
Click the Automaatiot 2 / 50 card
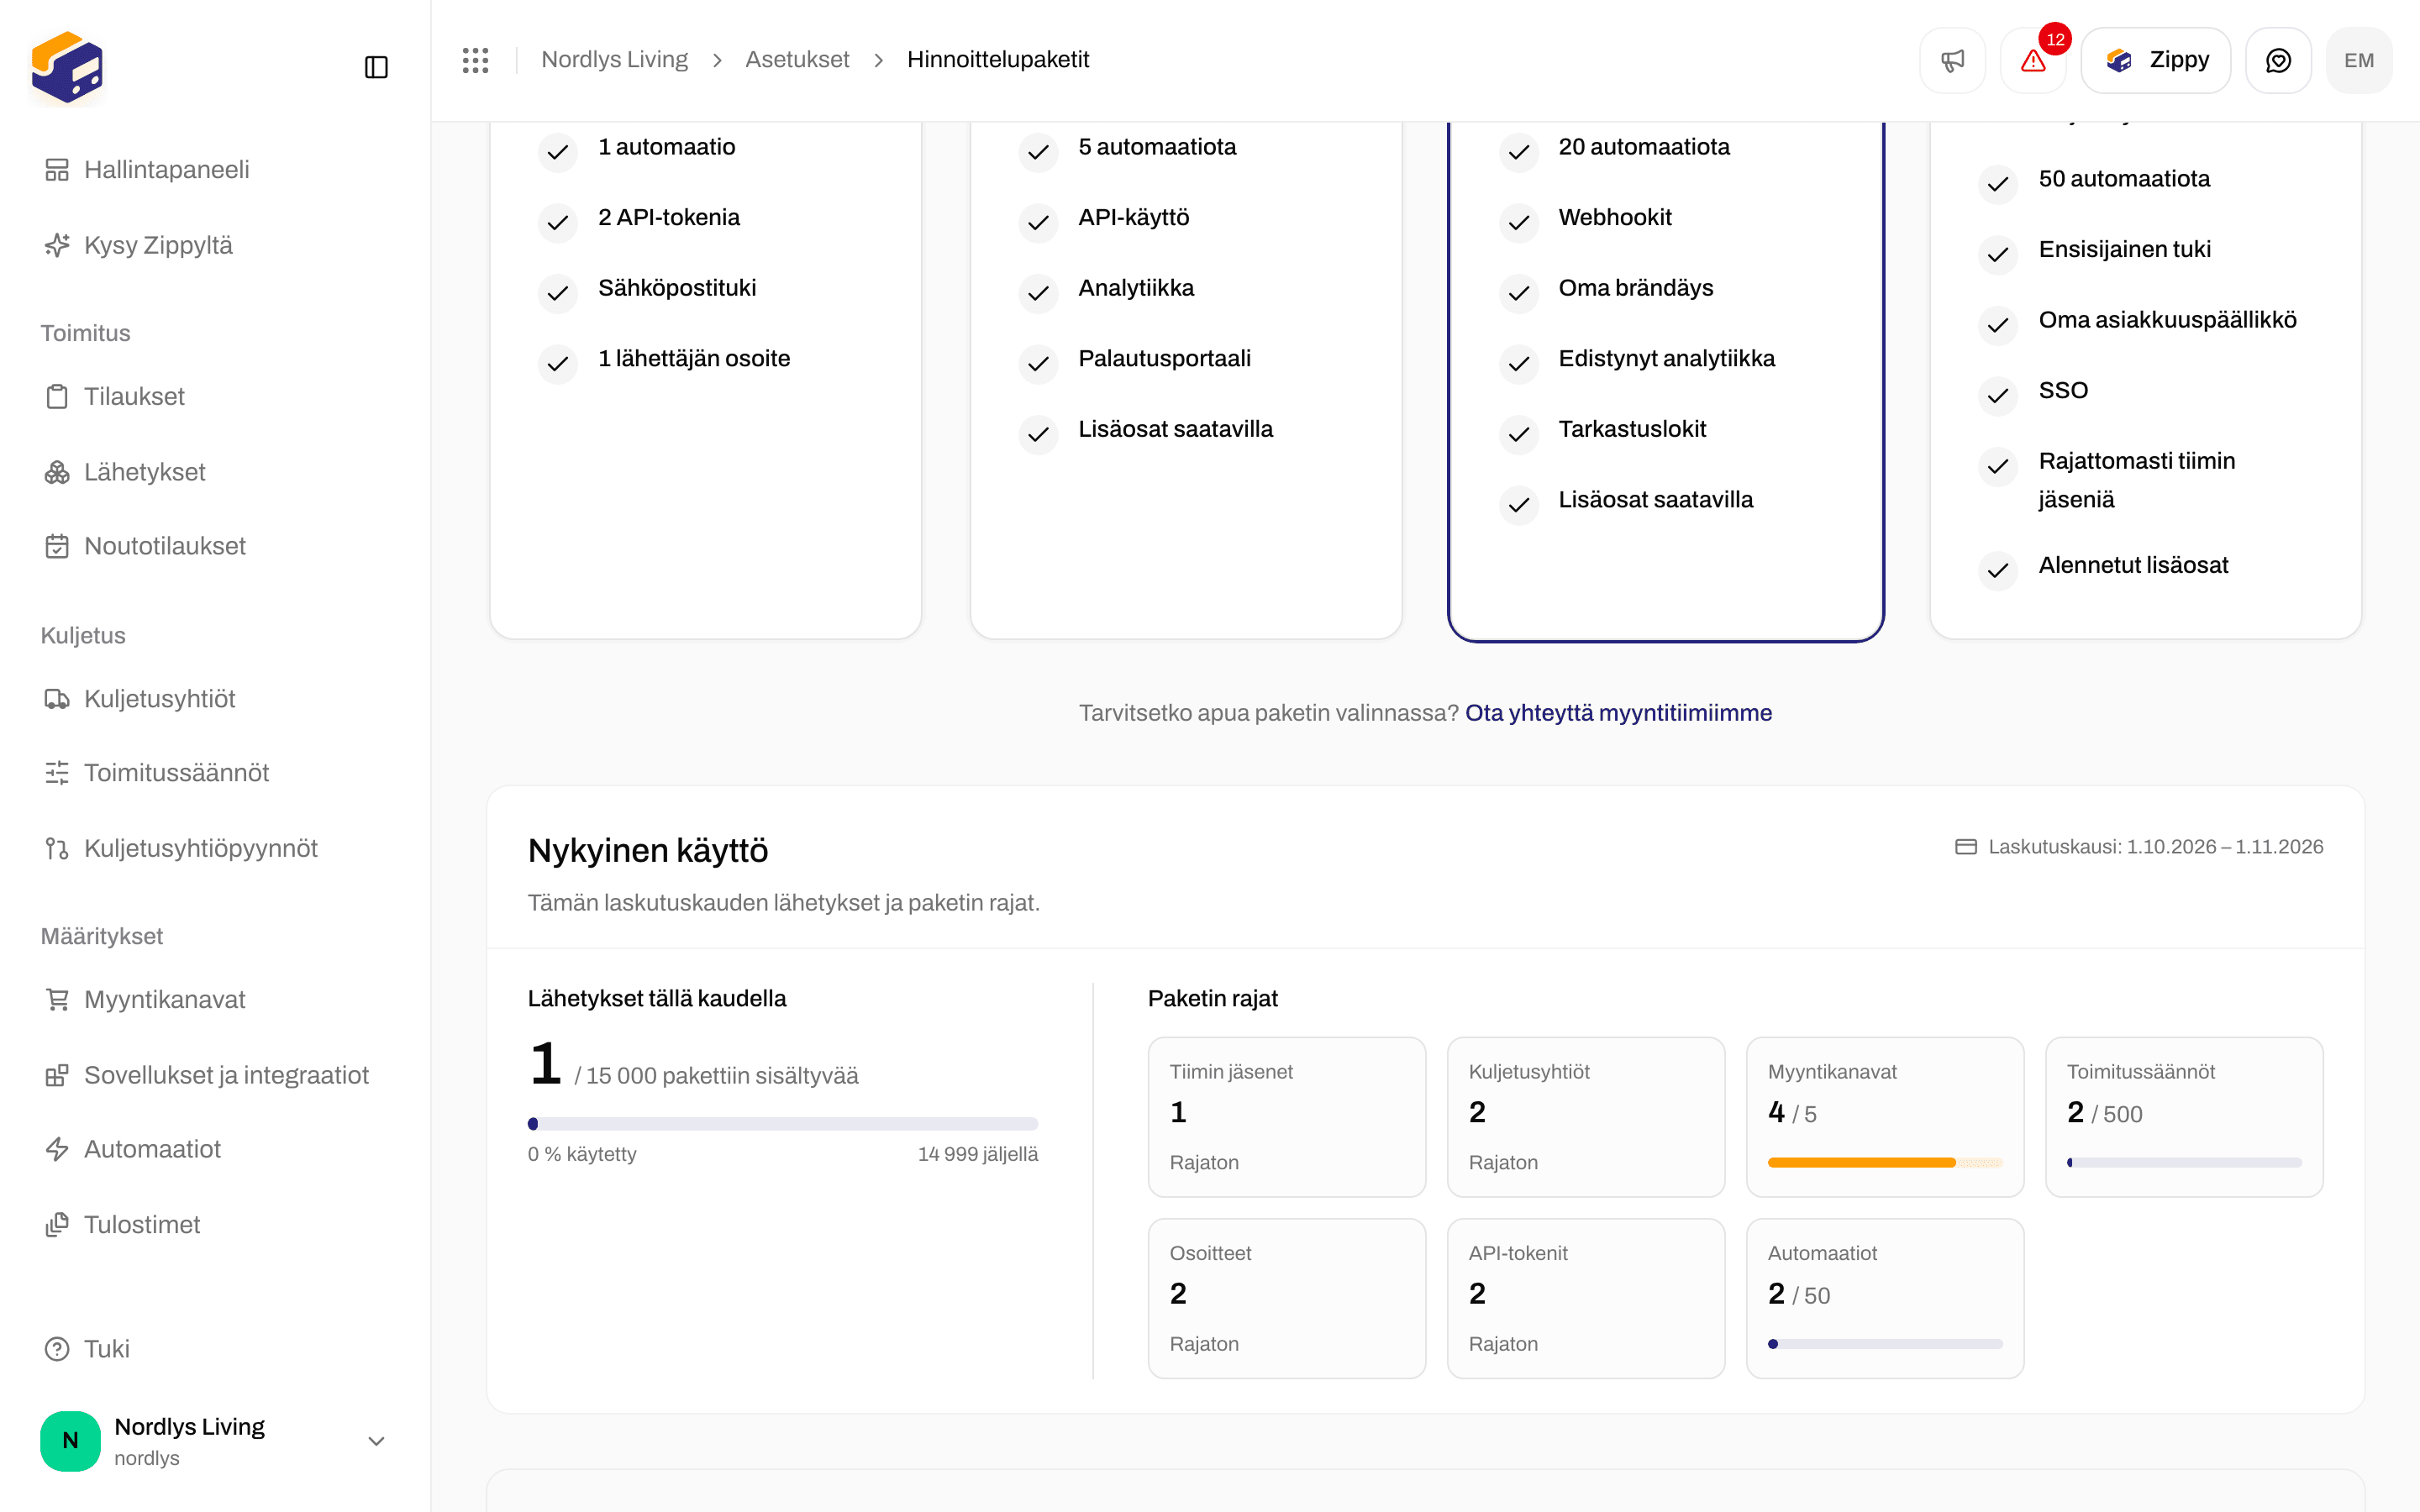(1885, 1298)
